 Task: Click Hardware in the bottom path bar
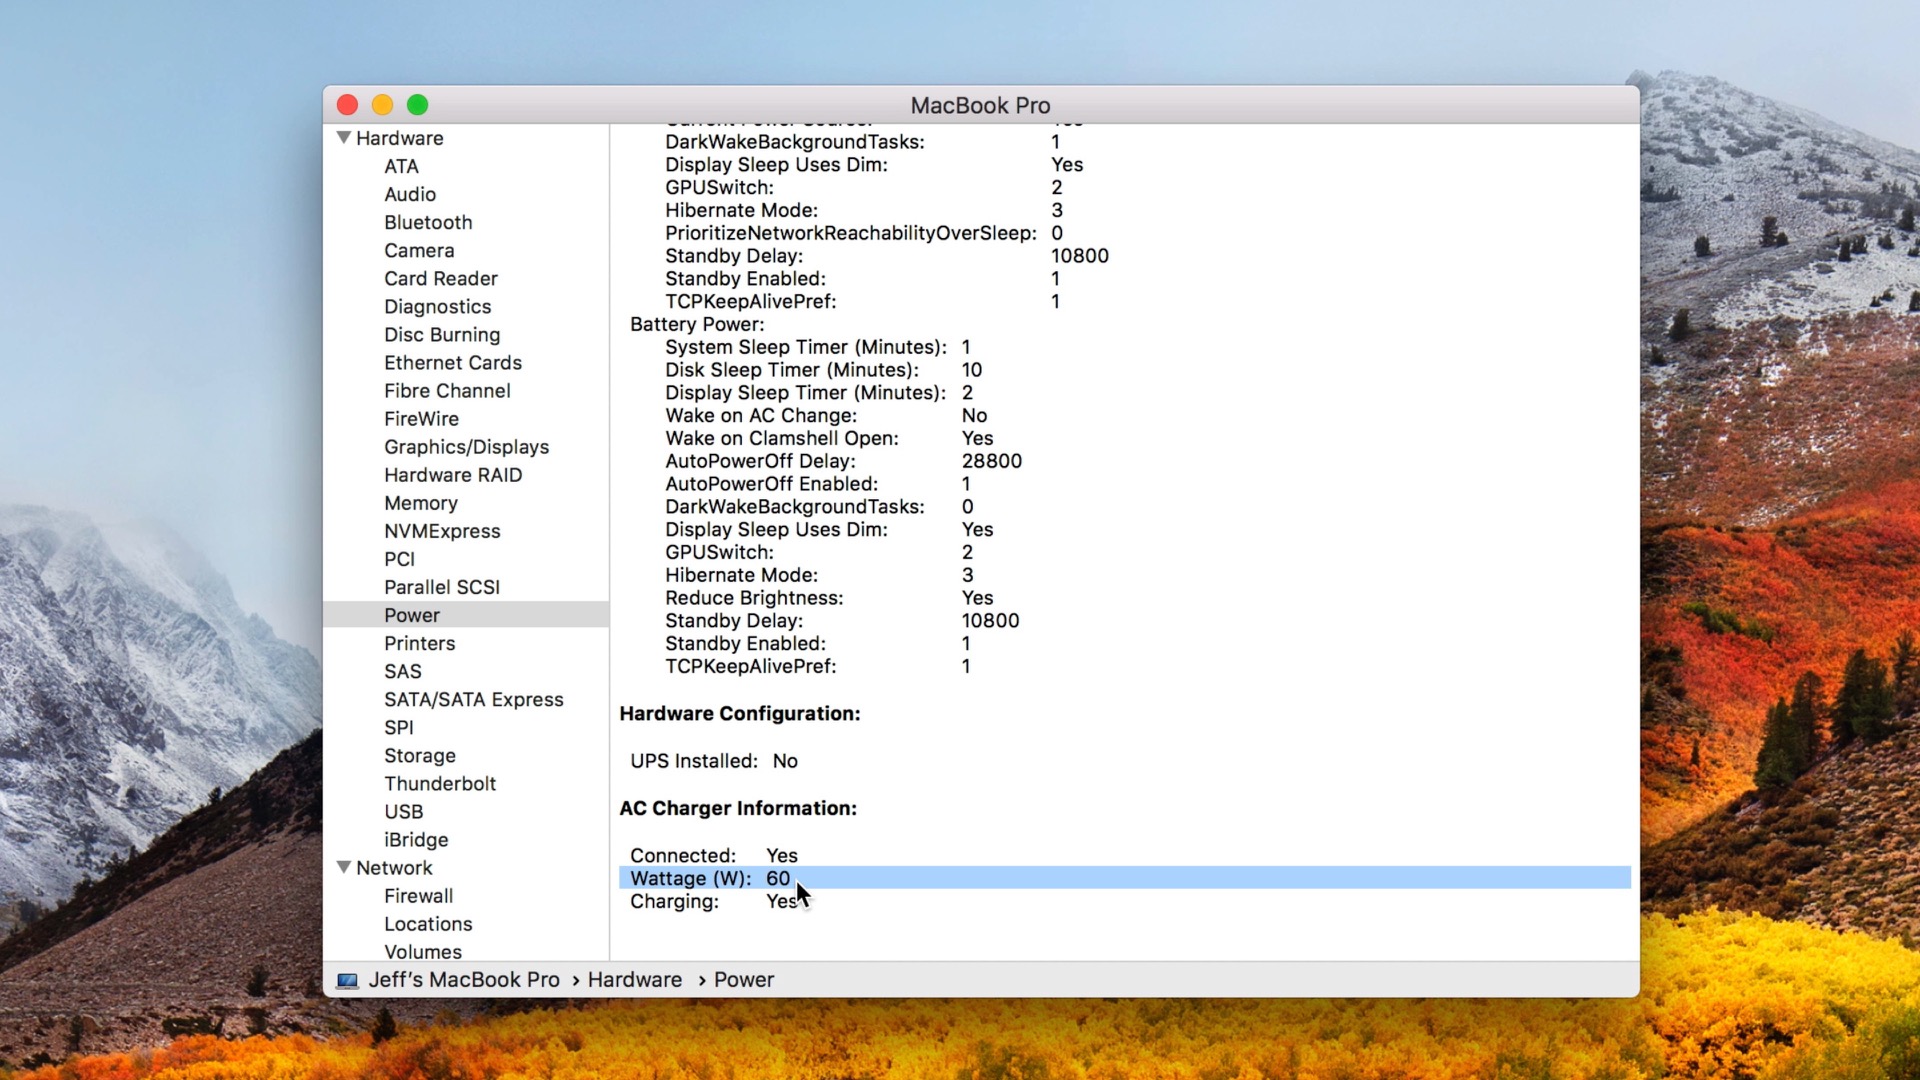point(634,980)
